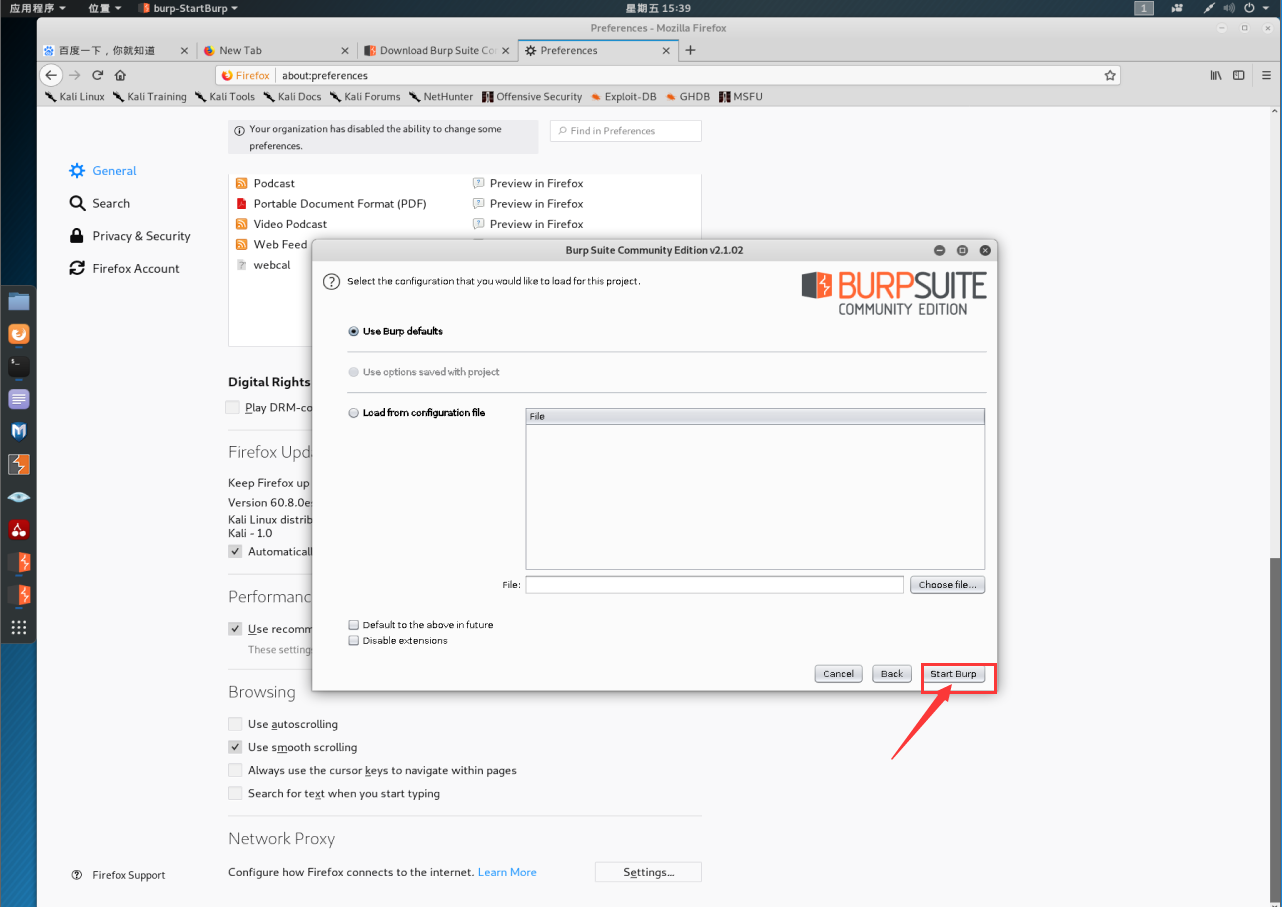Cancel the Burp Suite startup dialog
The height and width of the screenshot is (907, 1282).
pos(838,674)
